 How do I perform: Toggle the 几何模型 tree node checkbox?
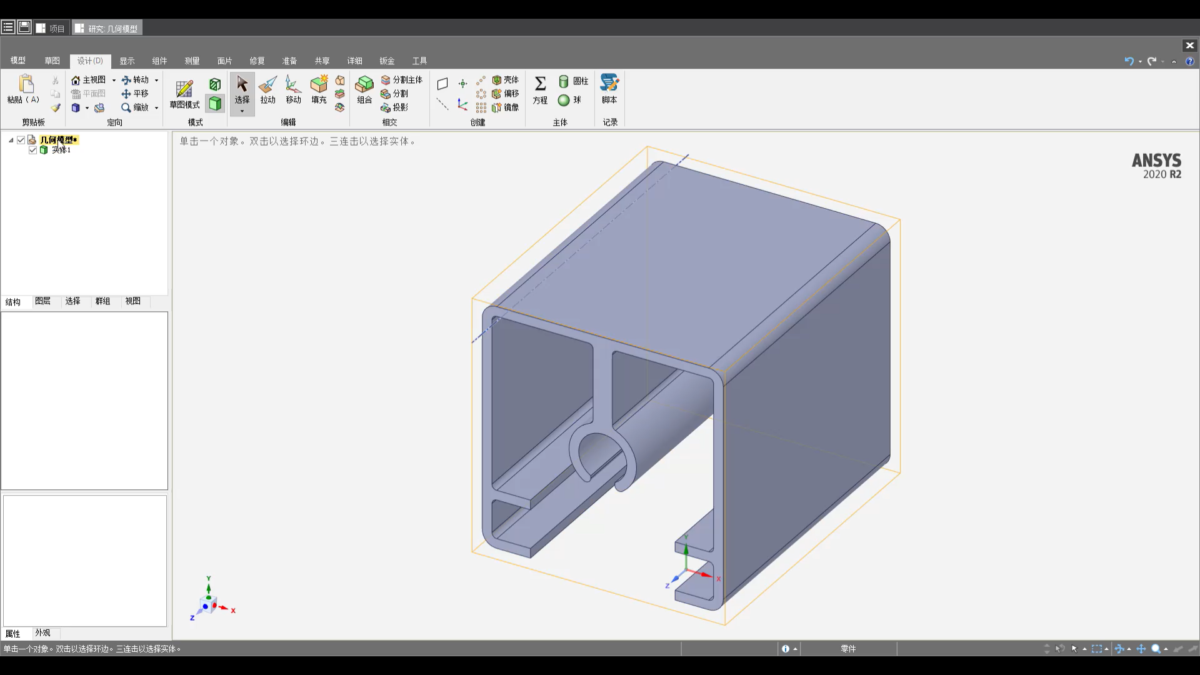(x=21, y=140)
